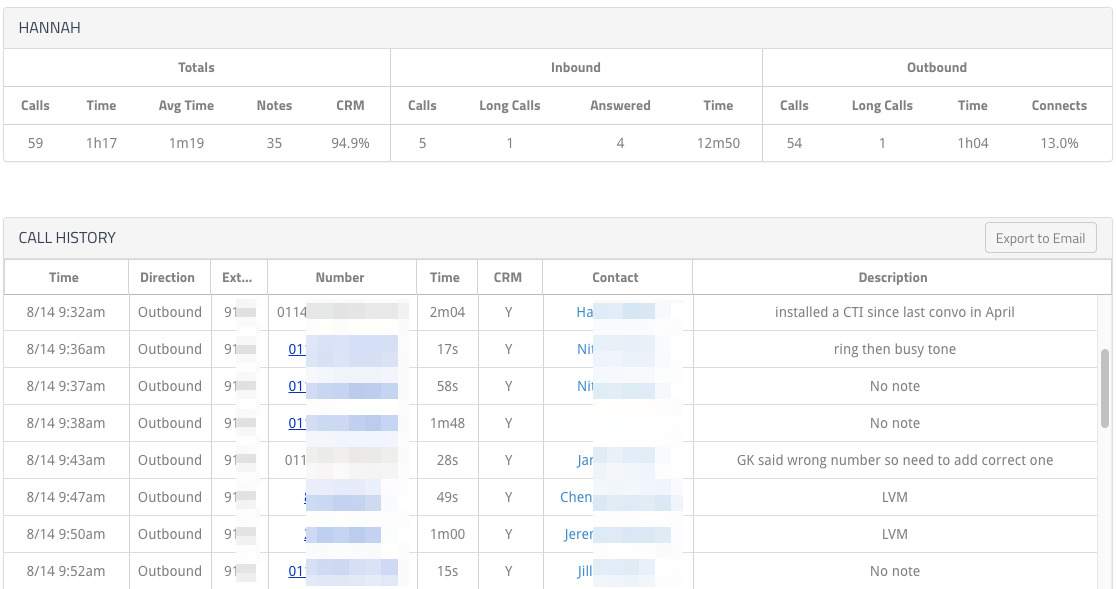This screenshot has height=589, width=1116.
Task: Click the LVM note in the 9:47am row
Action: pos(895,497)
